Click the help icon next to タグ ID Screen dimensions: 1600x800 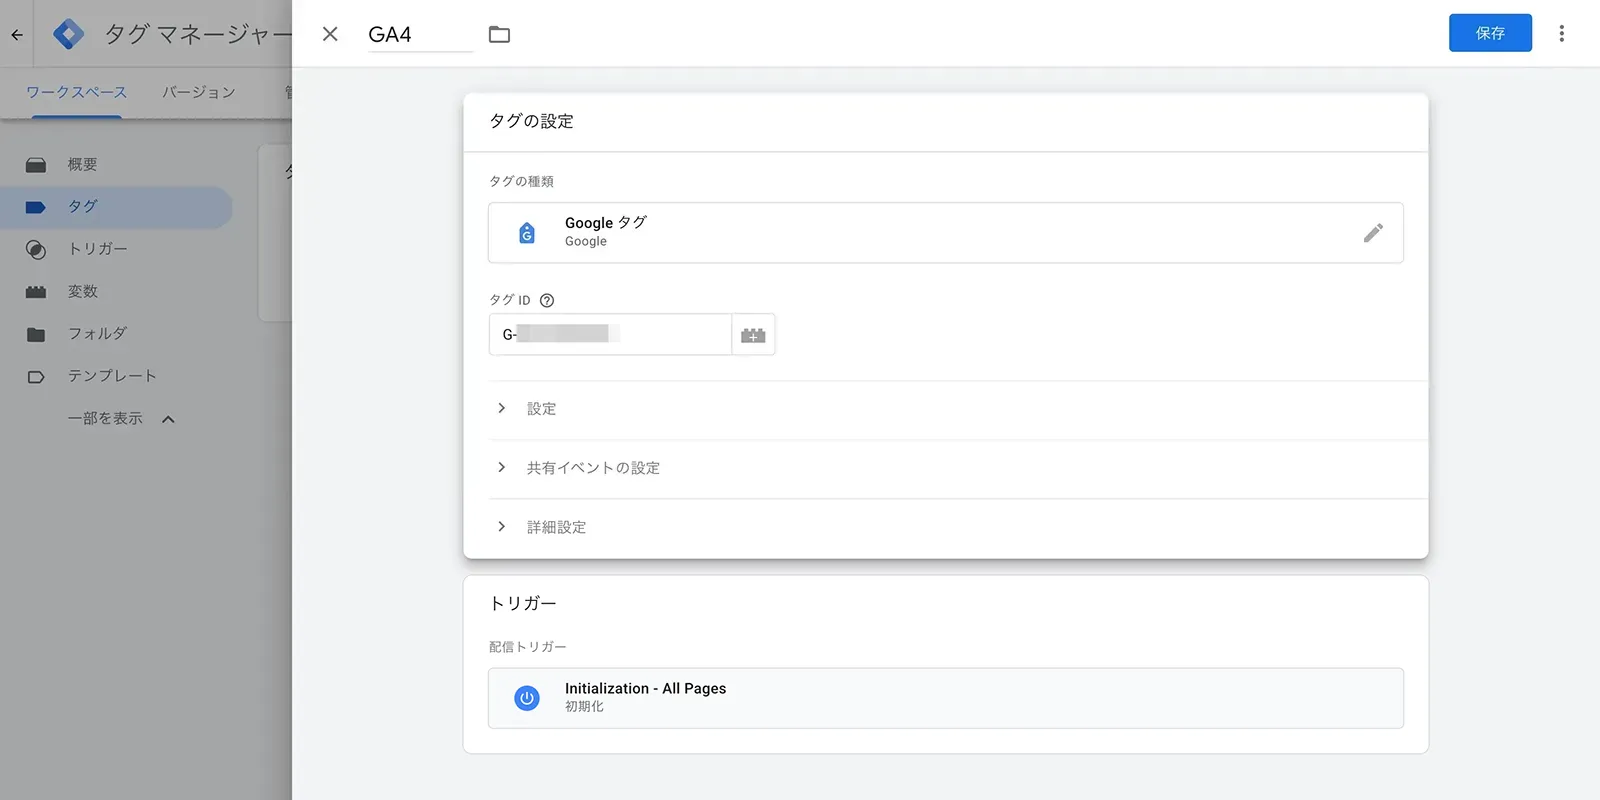(x=547, y=300)
